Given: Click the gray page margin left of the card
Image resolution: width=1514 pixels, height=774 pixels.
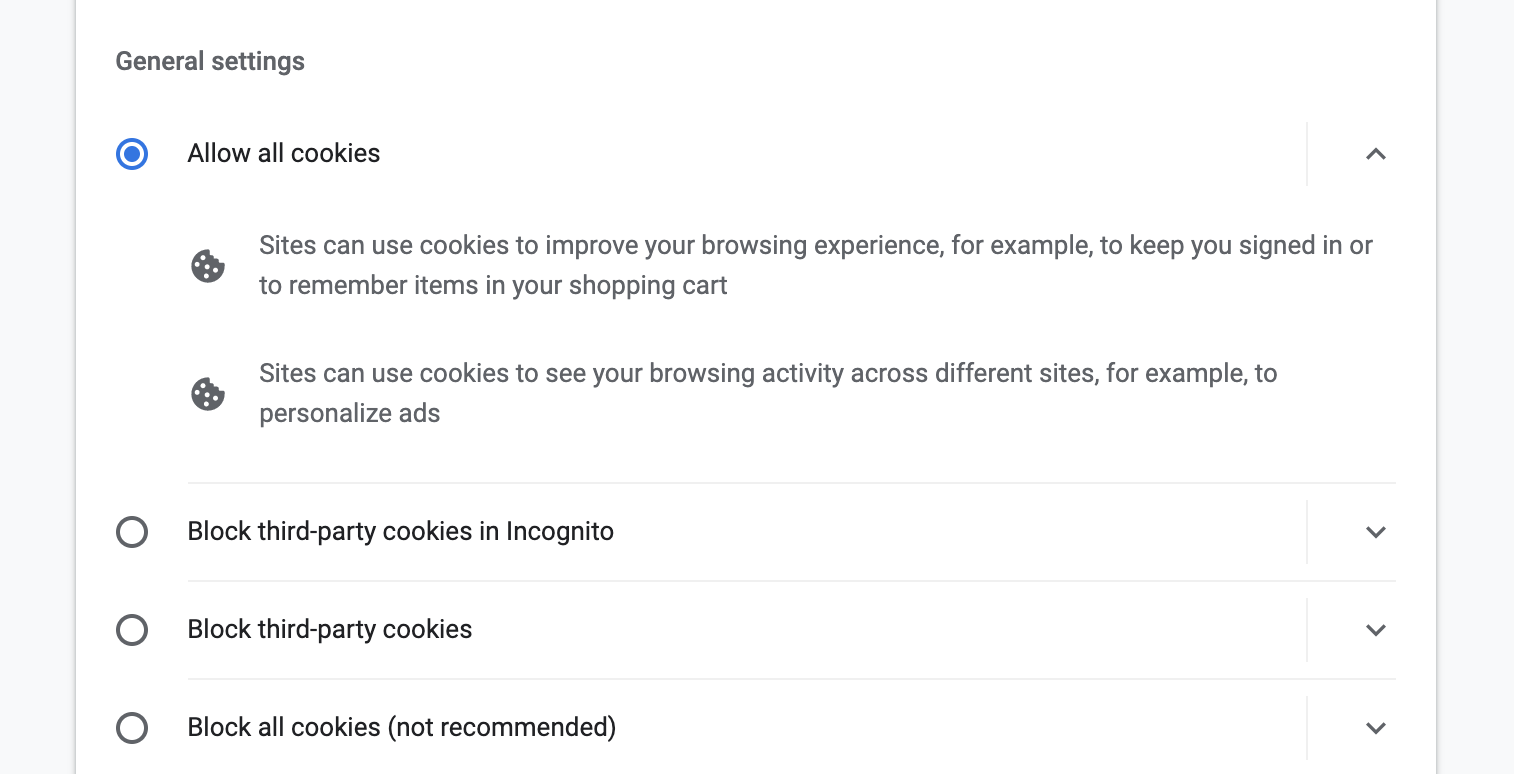Looking at the screenshot, I should coord(36,400).
